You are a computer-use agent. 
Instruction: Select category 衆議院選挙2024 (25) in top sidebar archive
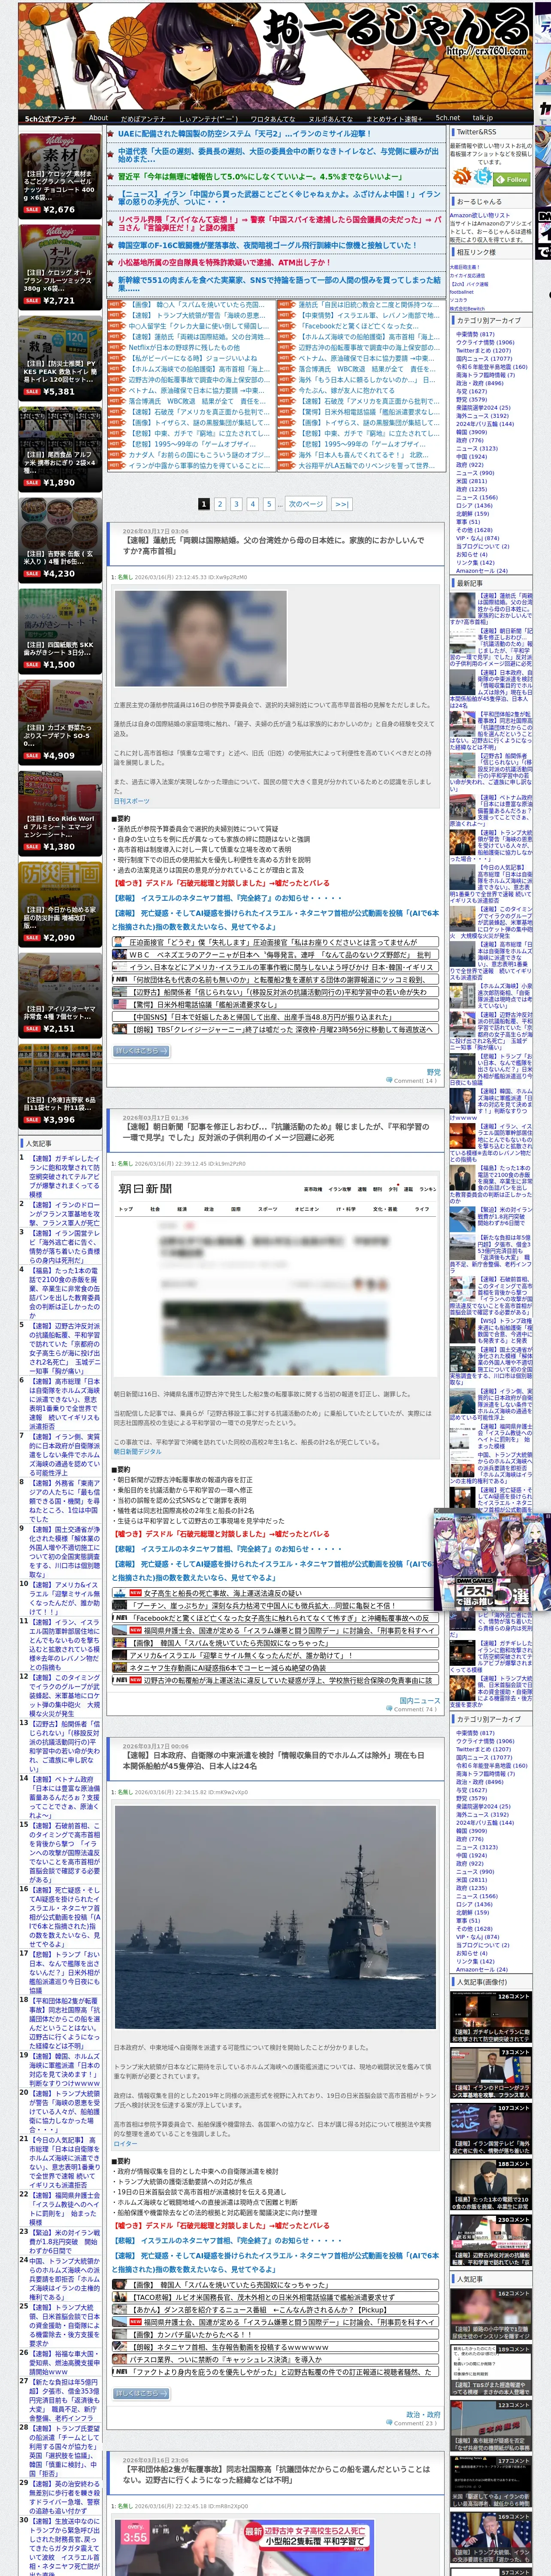[483, 407]
